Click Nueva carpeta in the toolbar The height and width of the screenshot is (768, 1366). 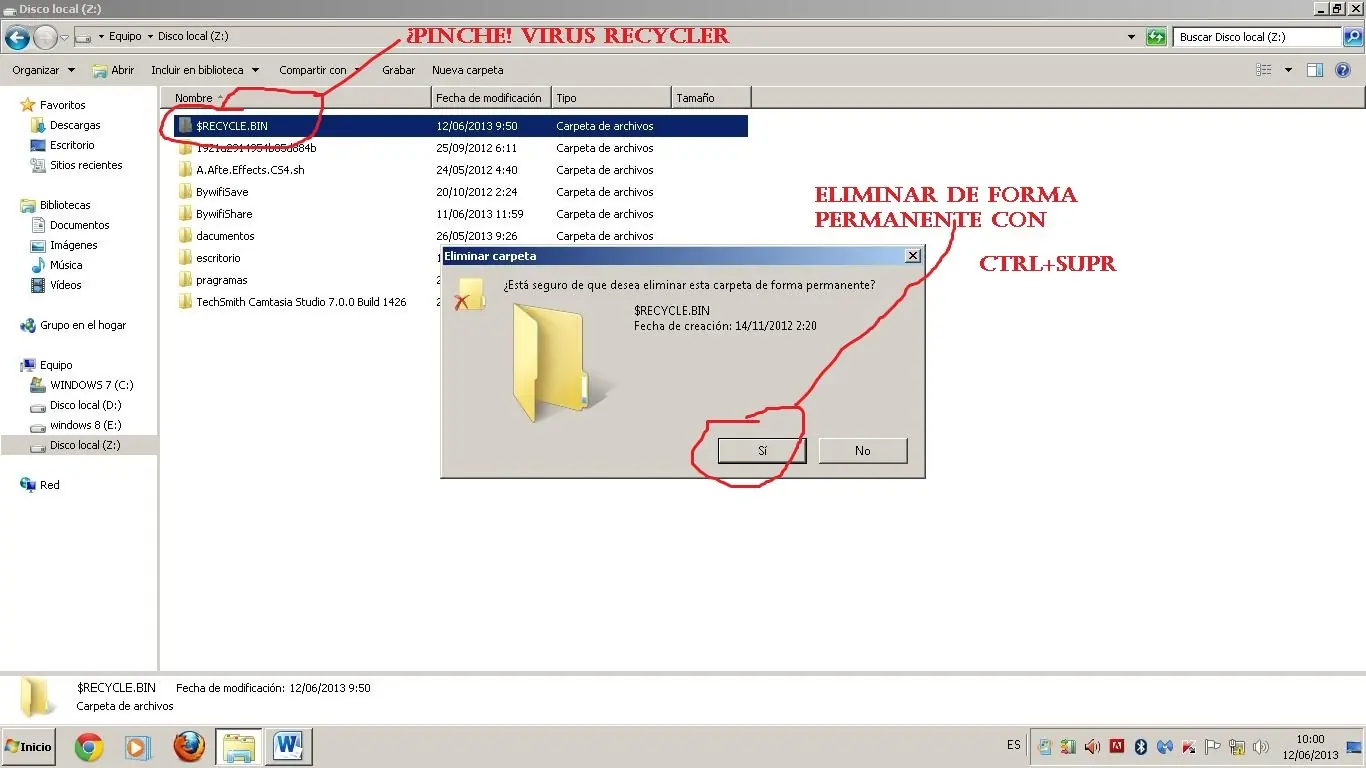467,70
